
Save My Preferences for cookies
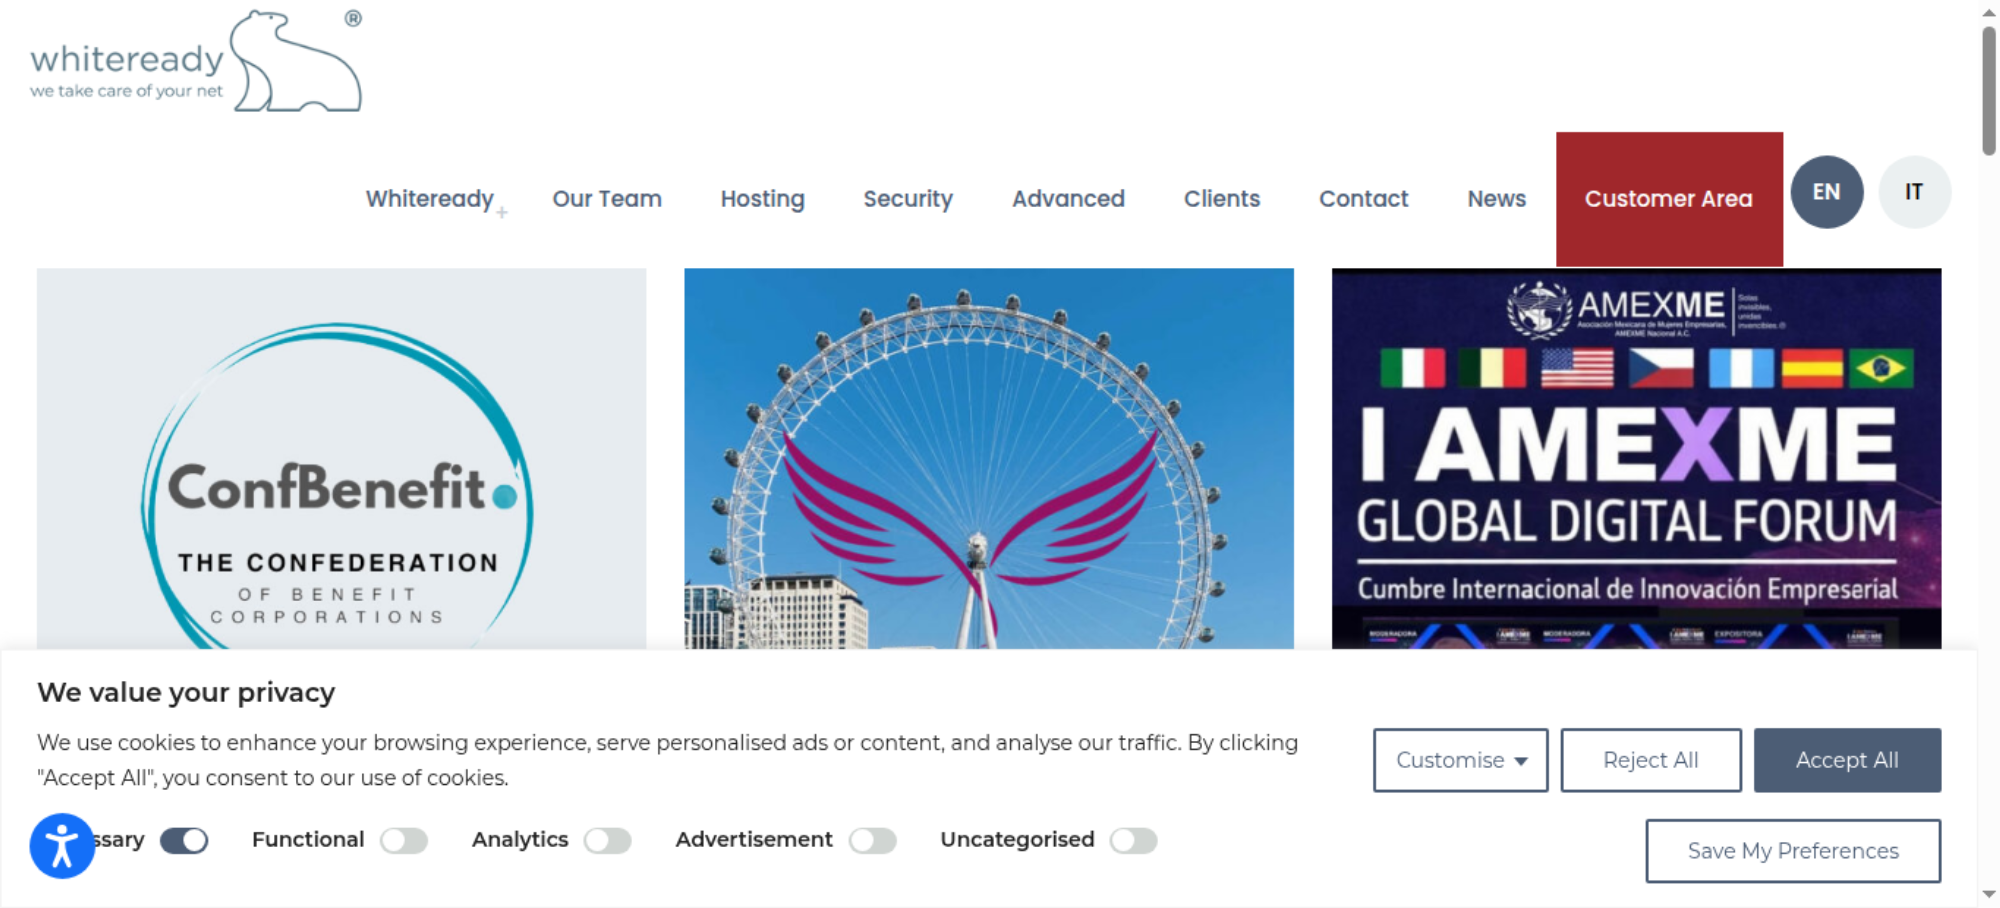(x=1793, y=851)
